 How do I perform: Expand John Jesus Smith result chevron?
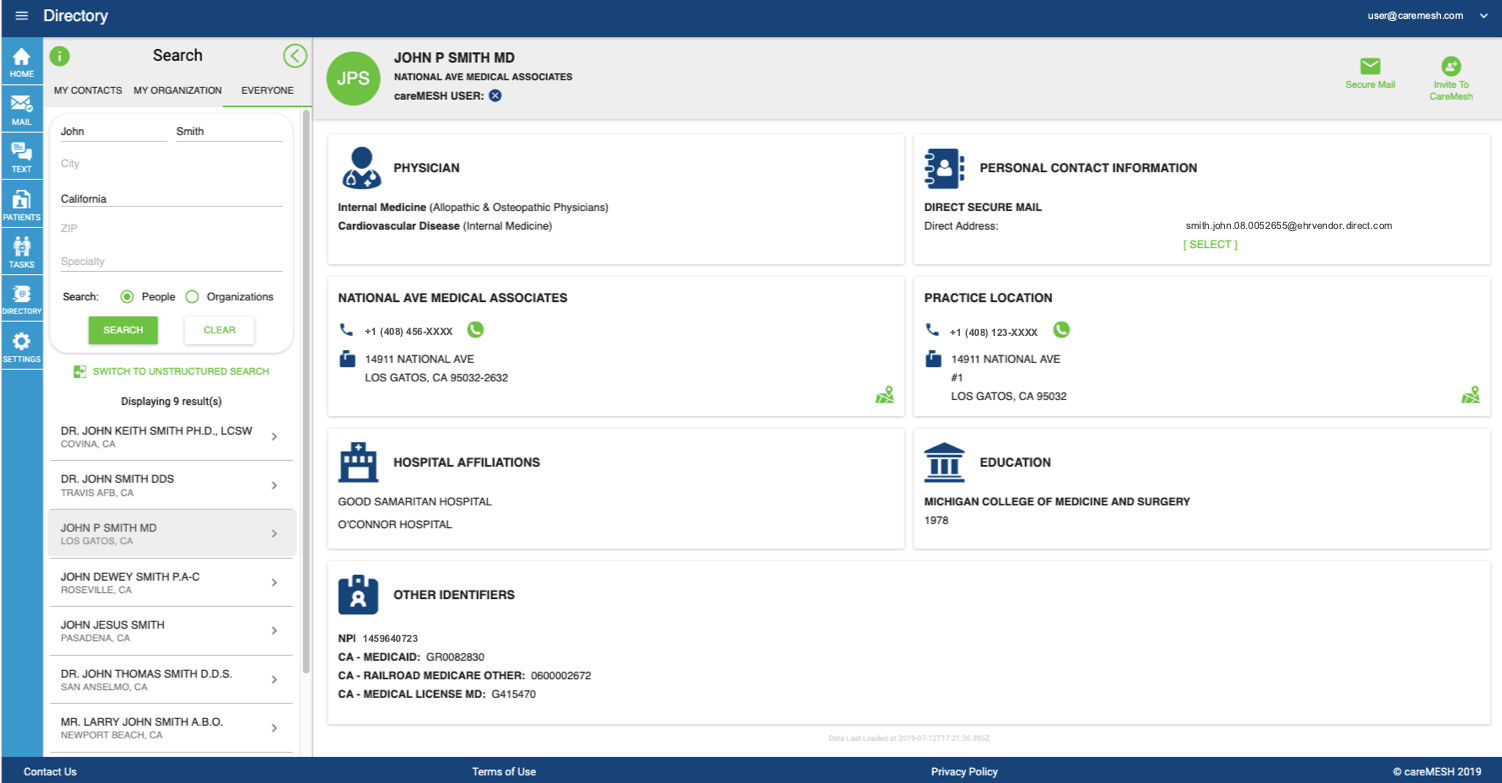pos(274,631)
